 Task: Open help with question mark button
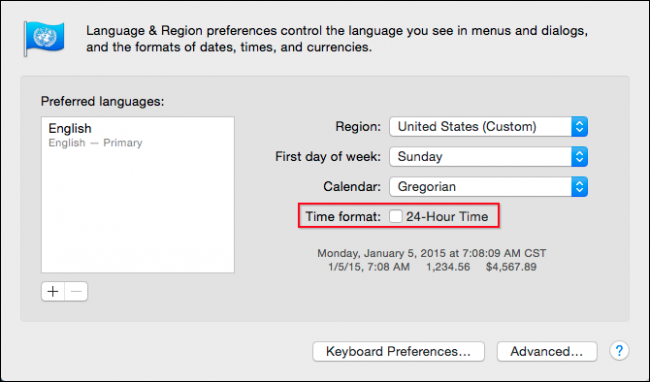(x=619, y=351)
